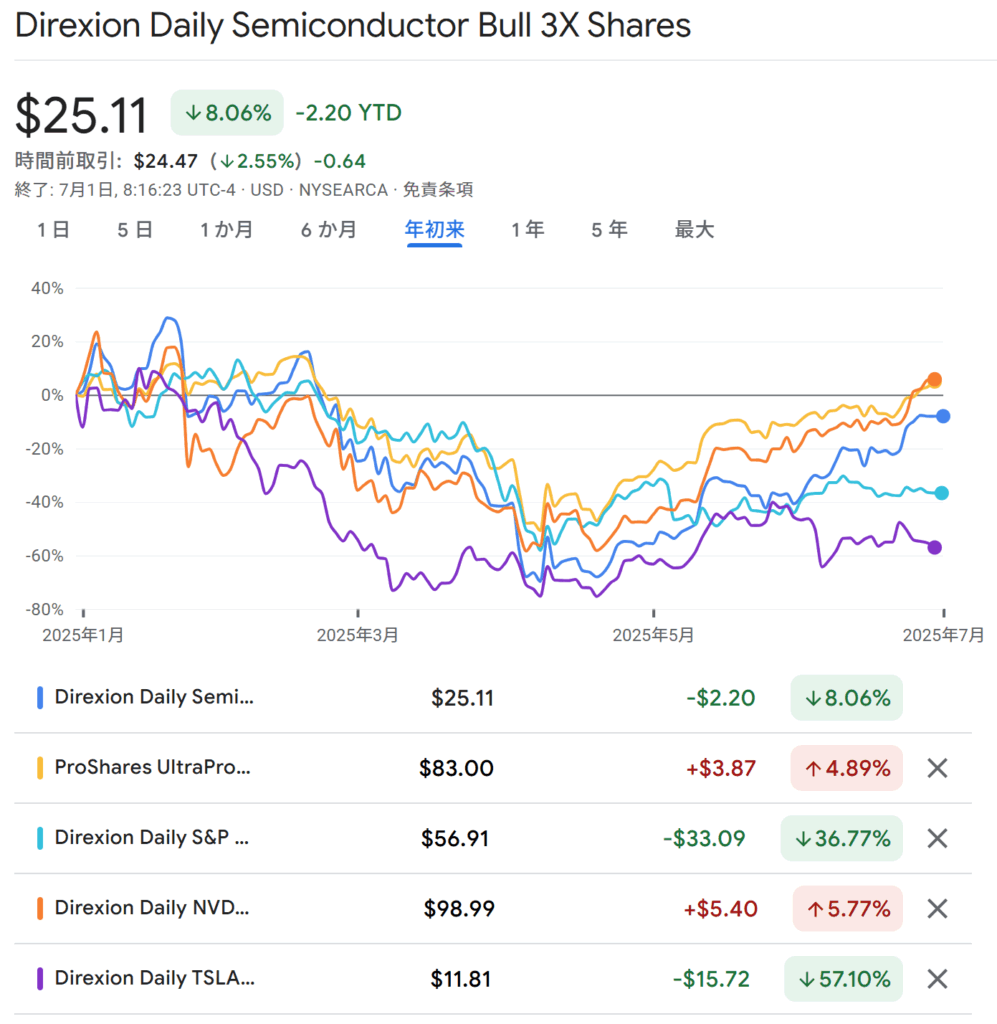The image size is (997, 1024).
Task: Show the 最大 maximum range tab
Action: pos(695,230)
